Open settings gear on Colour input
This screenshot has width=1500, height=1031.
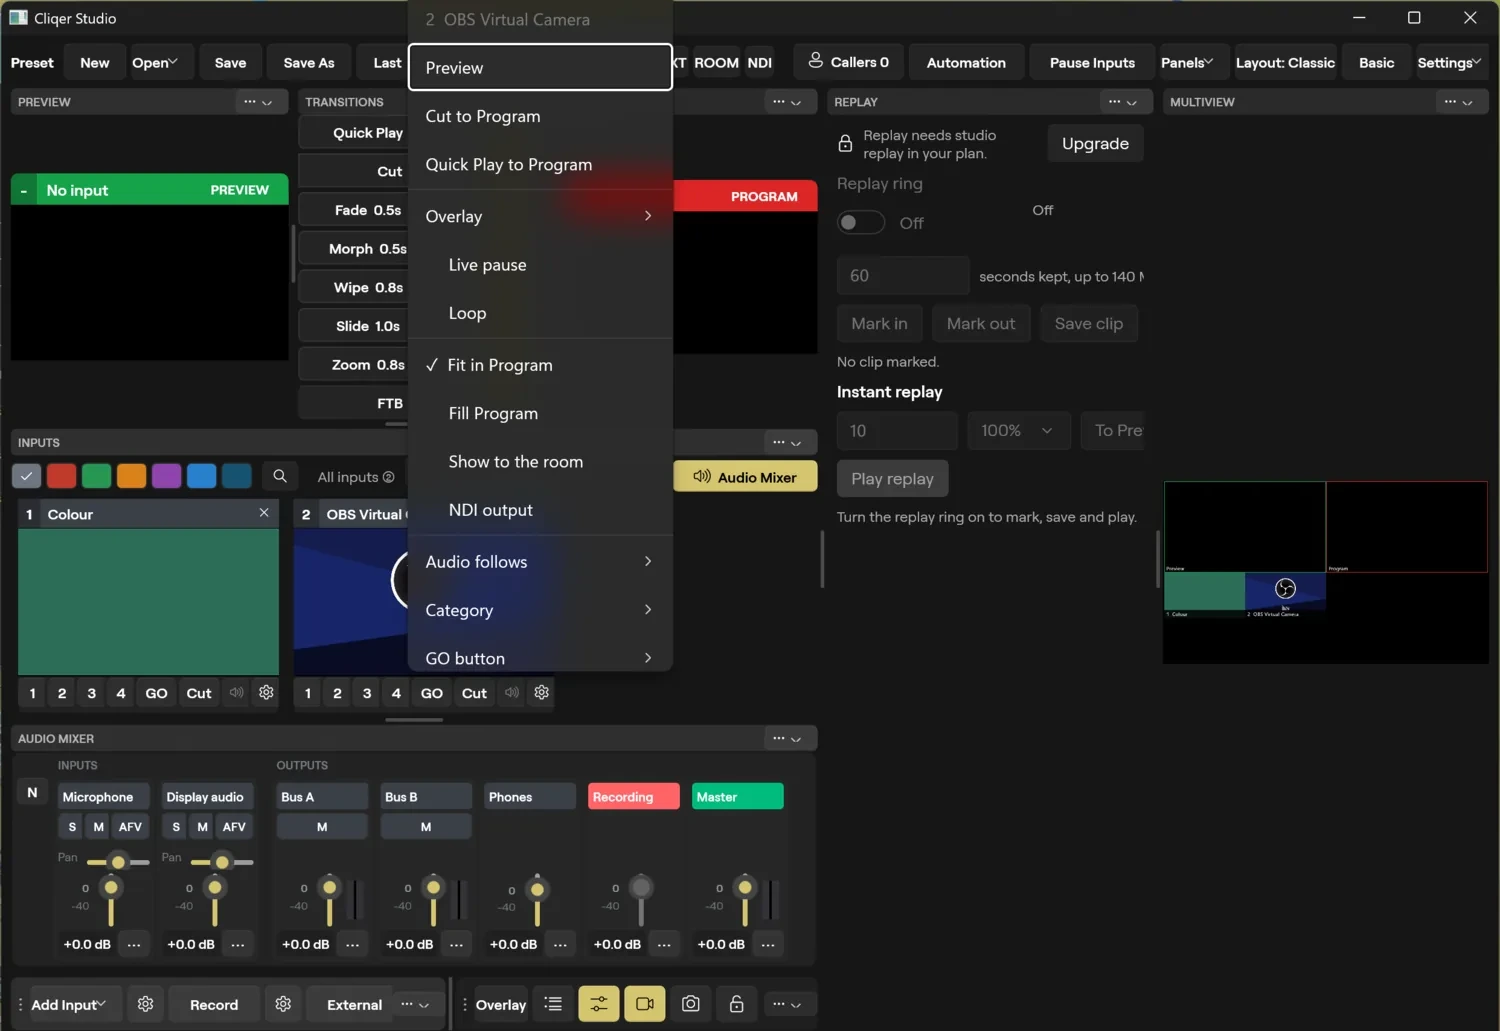266,693
